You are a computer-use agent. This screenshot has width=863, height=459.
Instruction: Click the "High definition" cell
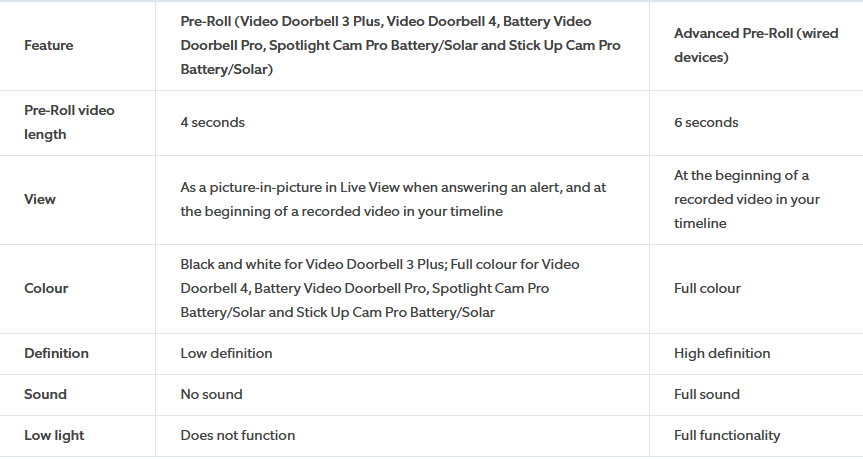tap(722, 353)
